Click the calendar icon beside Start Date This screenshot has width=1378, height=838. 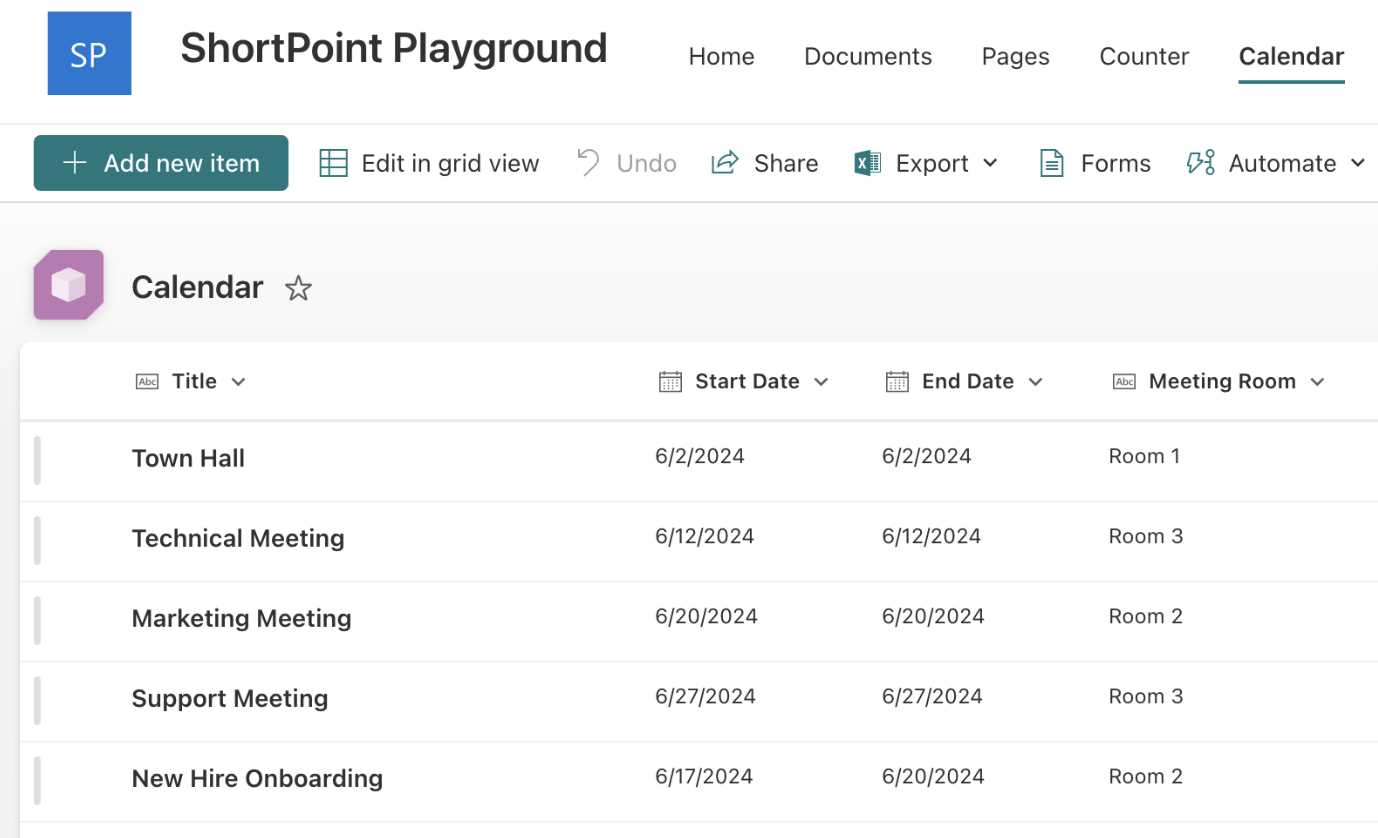pos(670,381)
